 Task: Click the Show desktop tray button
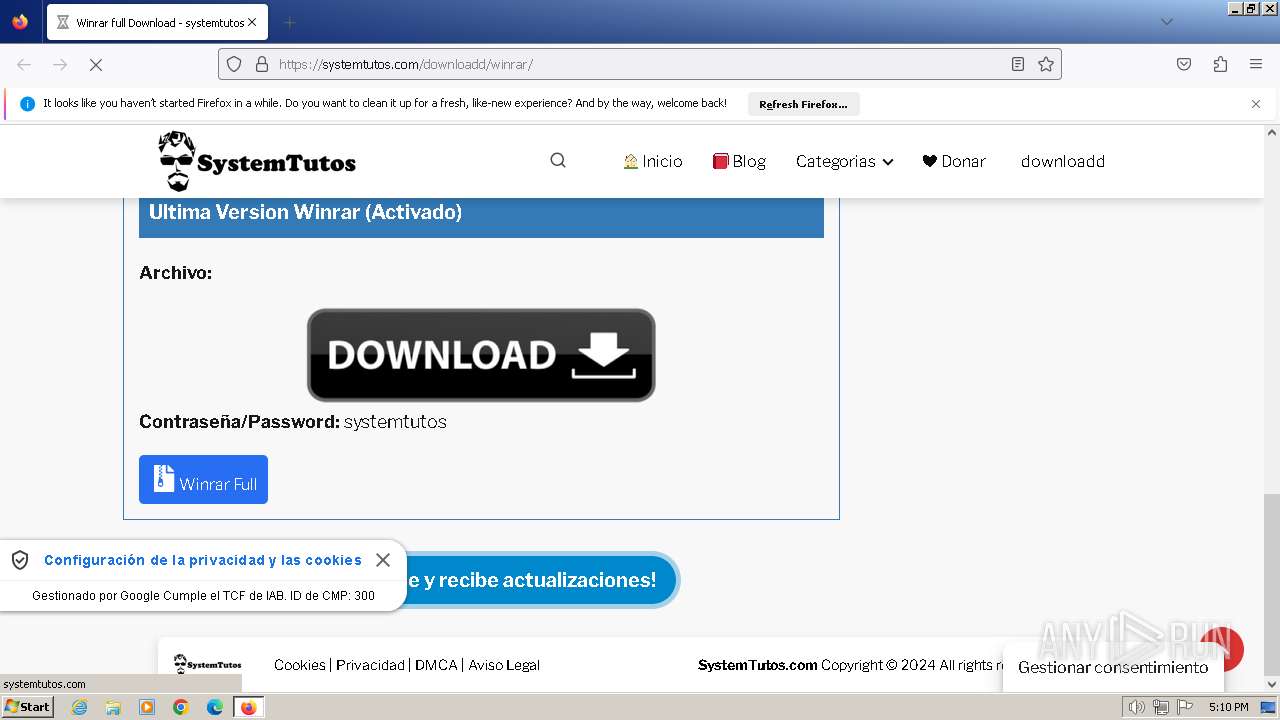coord(1269,707)
